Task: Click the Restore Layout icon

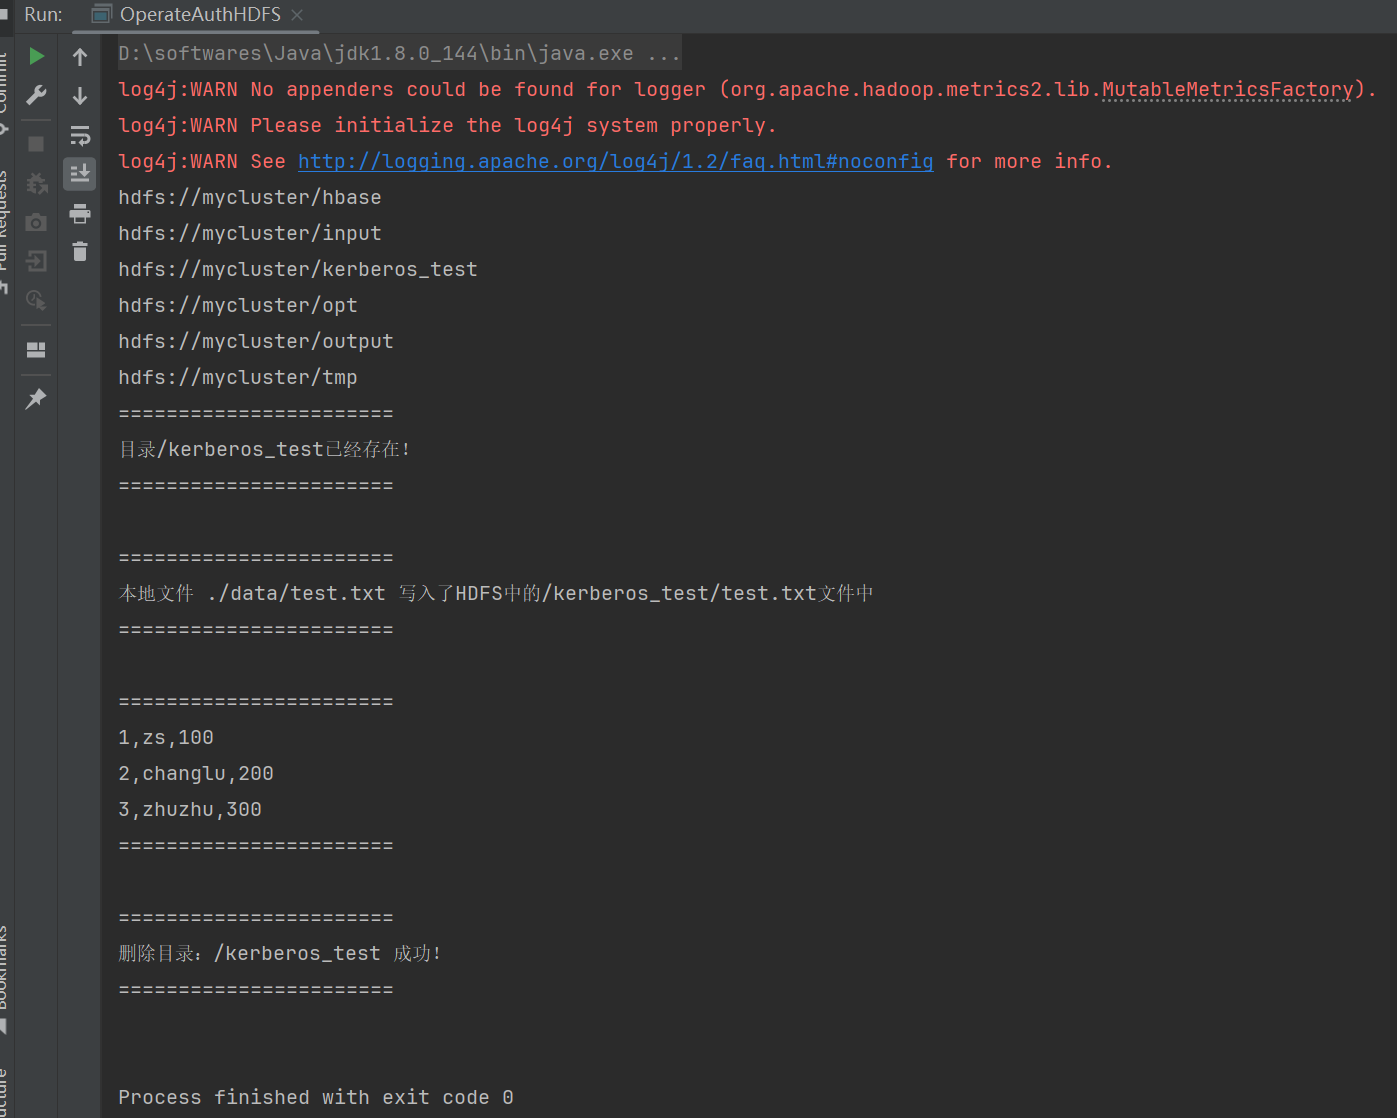Action: tap(36, 350)
